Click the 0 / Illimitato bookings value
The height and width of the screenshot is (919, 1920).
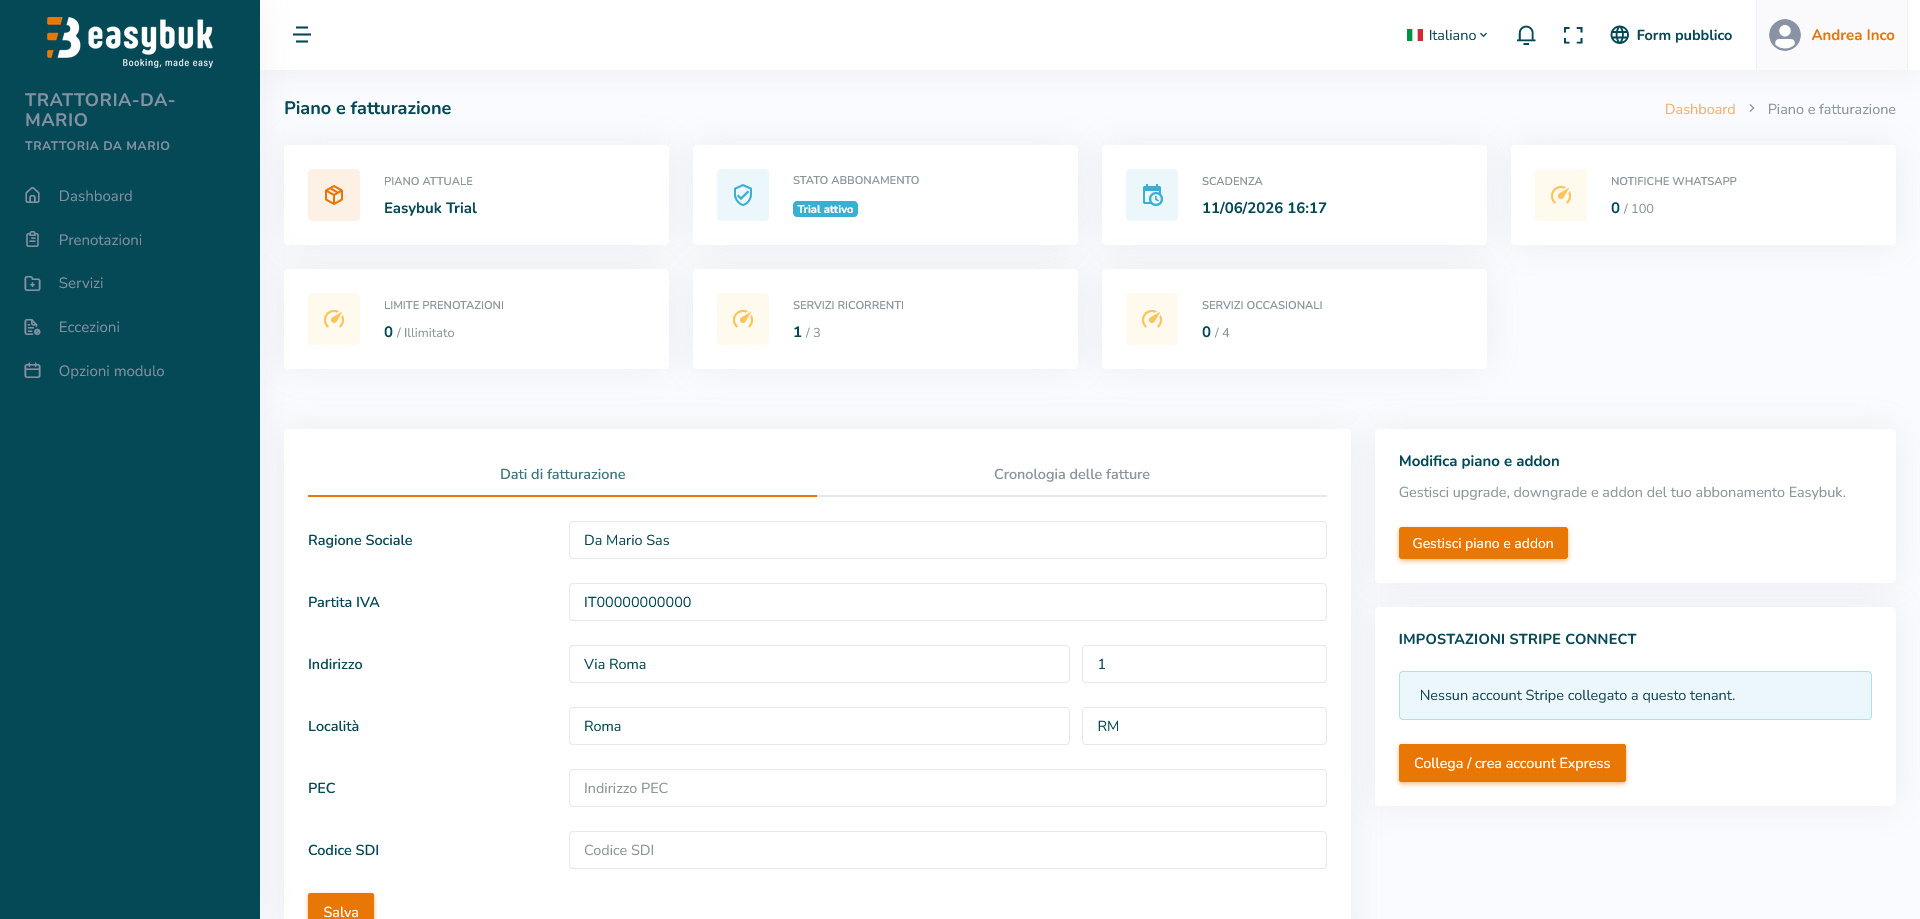(419, 332)
